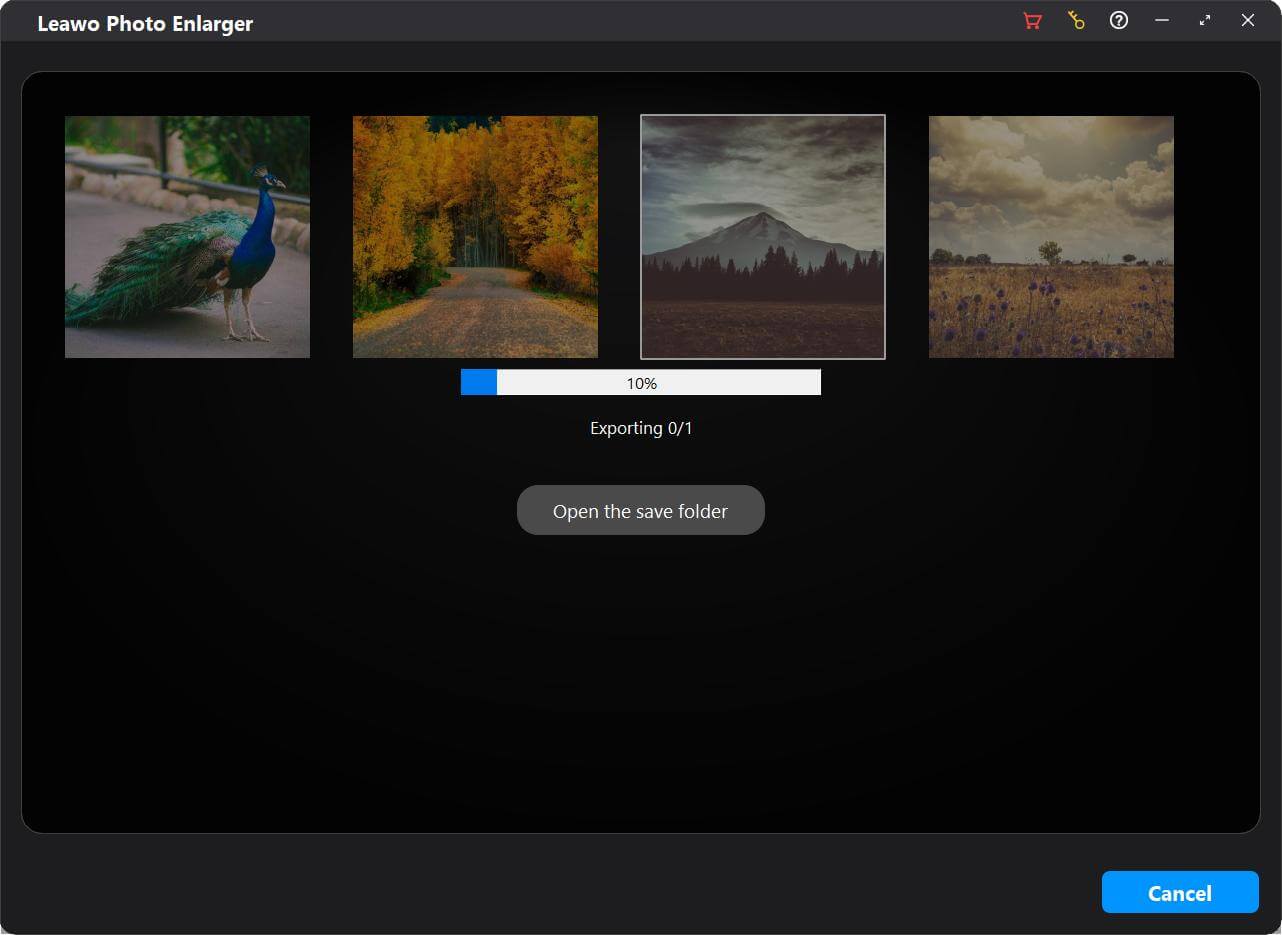
Task: Select the peacock photo thumbnail
Action: 187,237
